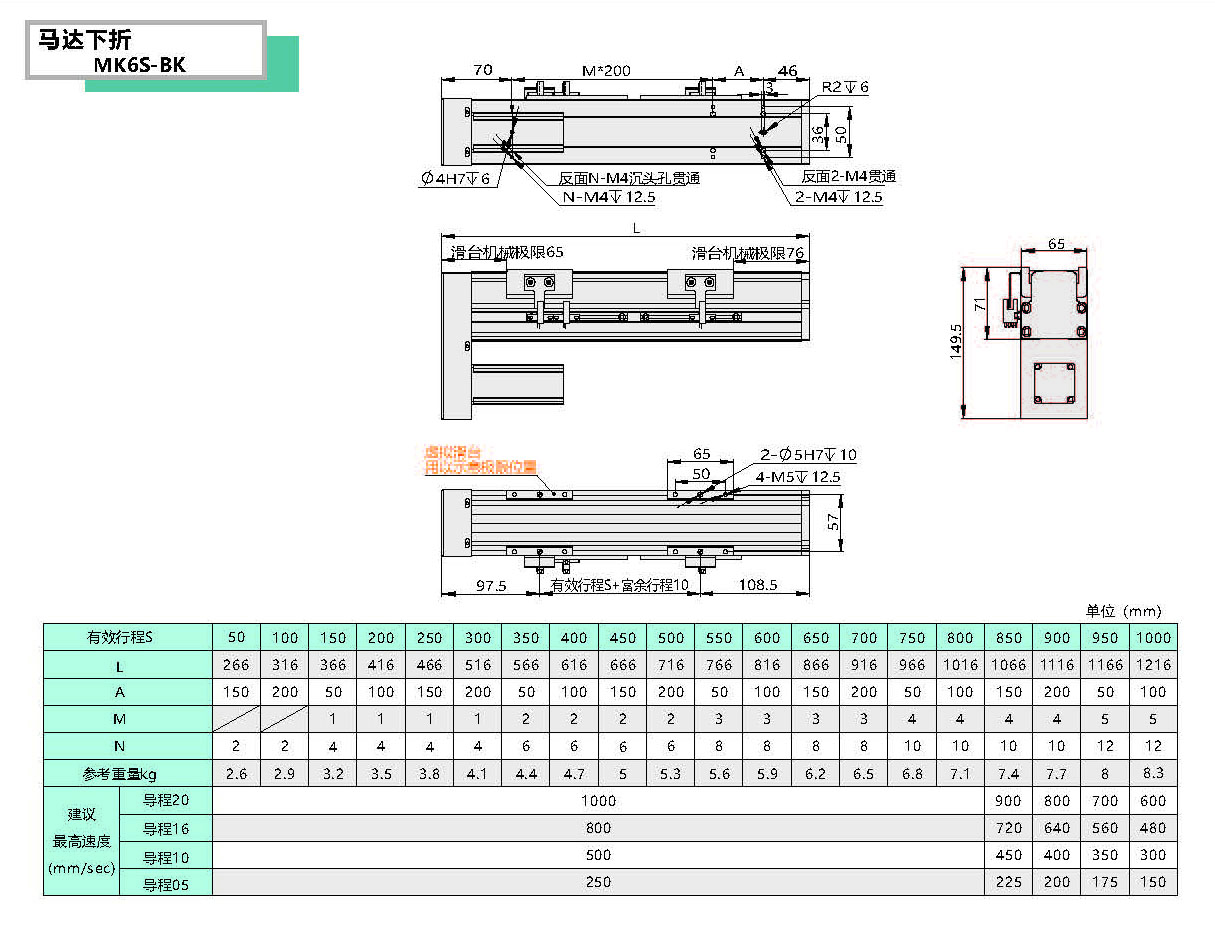
Task: Click the 2-Ø5H7 ▽10 callout
Action: click(x=808, y=455)
